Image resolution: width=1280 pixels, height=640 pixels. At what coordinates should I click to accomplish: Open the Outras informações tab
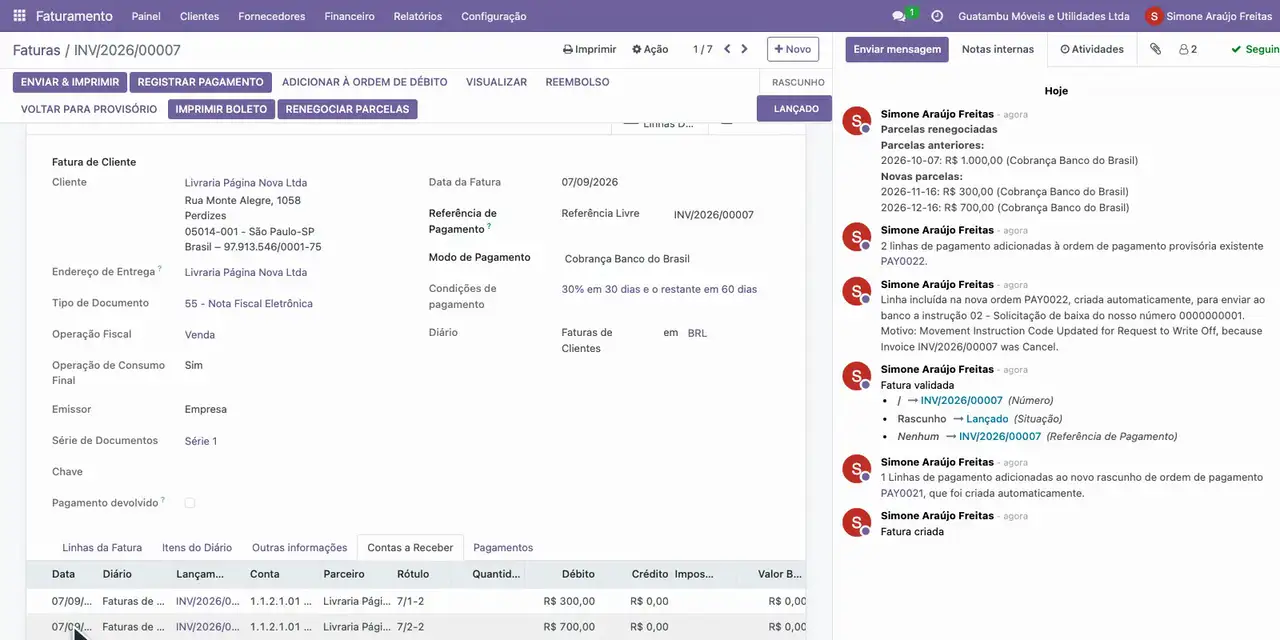pyautogui.click(x=299, y=548)
